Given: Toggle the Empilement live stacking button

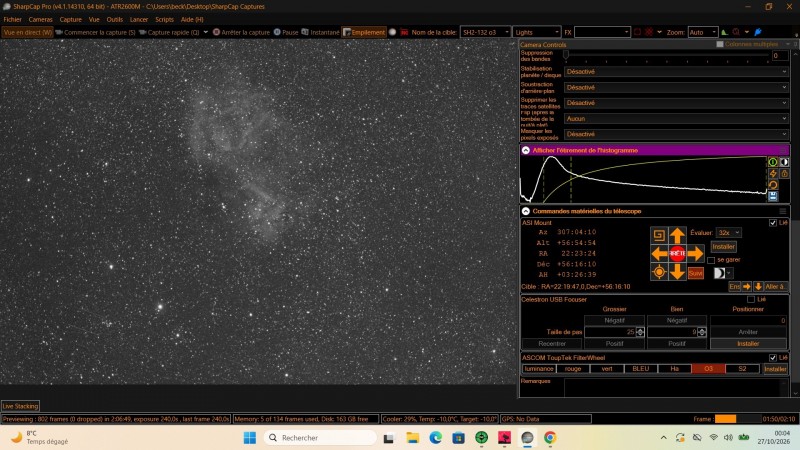Looking at the screenshot, I should tap(364, 32).
